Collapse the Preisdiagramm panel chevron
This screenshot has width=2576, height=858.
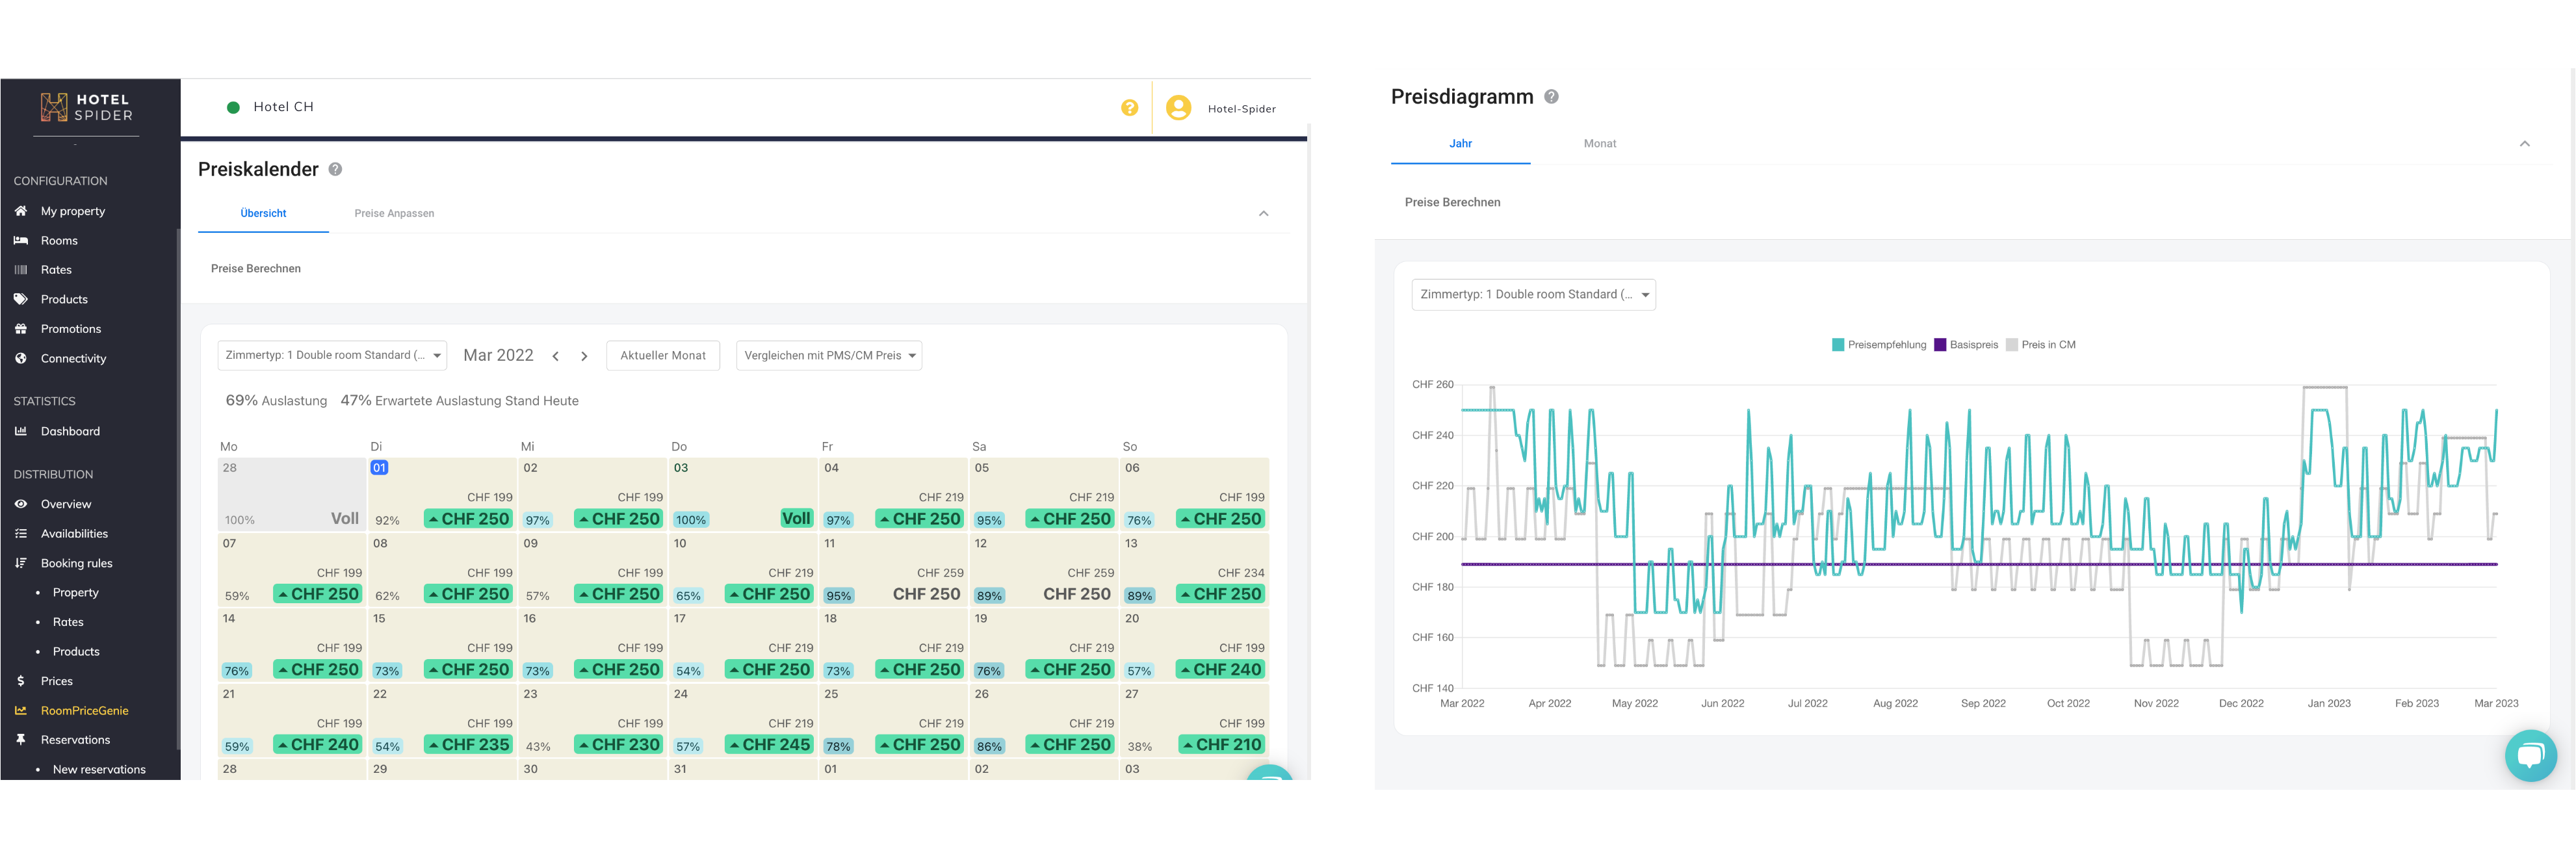click(x=2524, y=144)
